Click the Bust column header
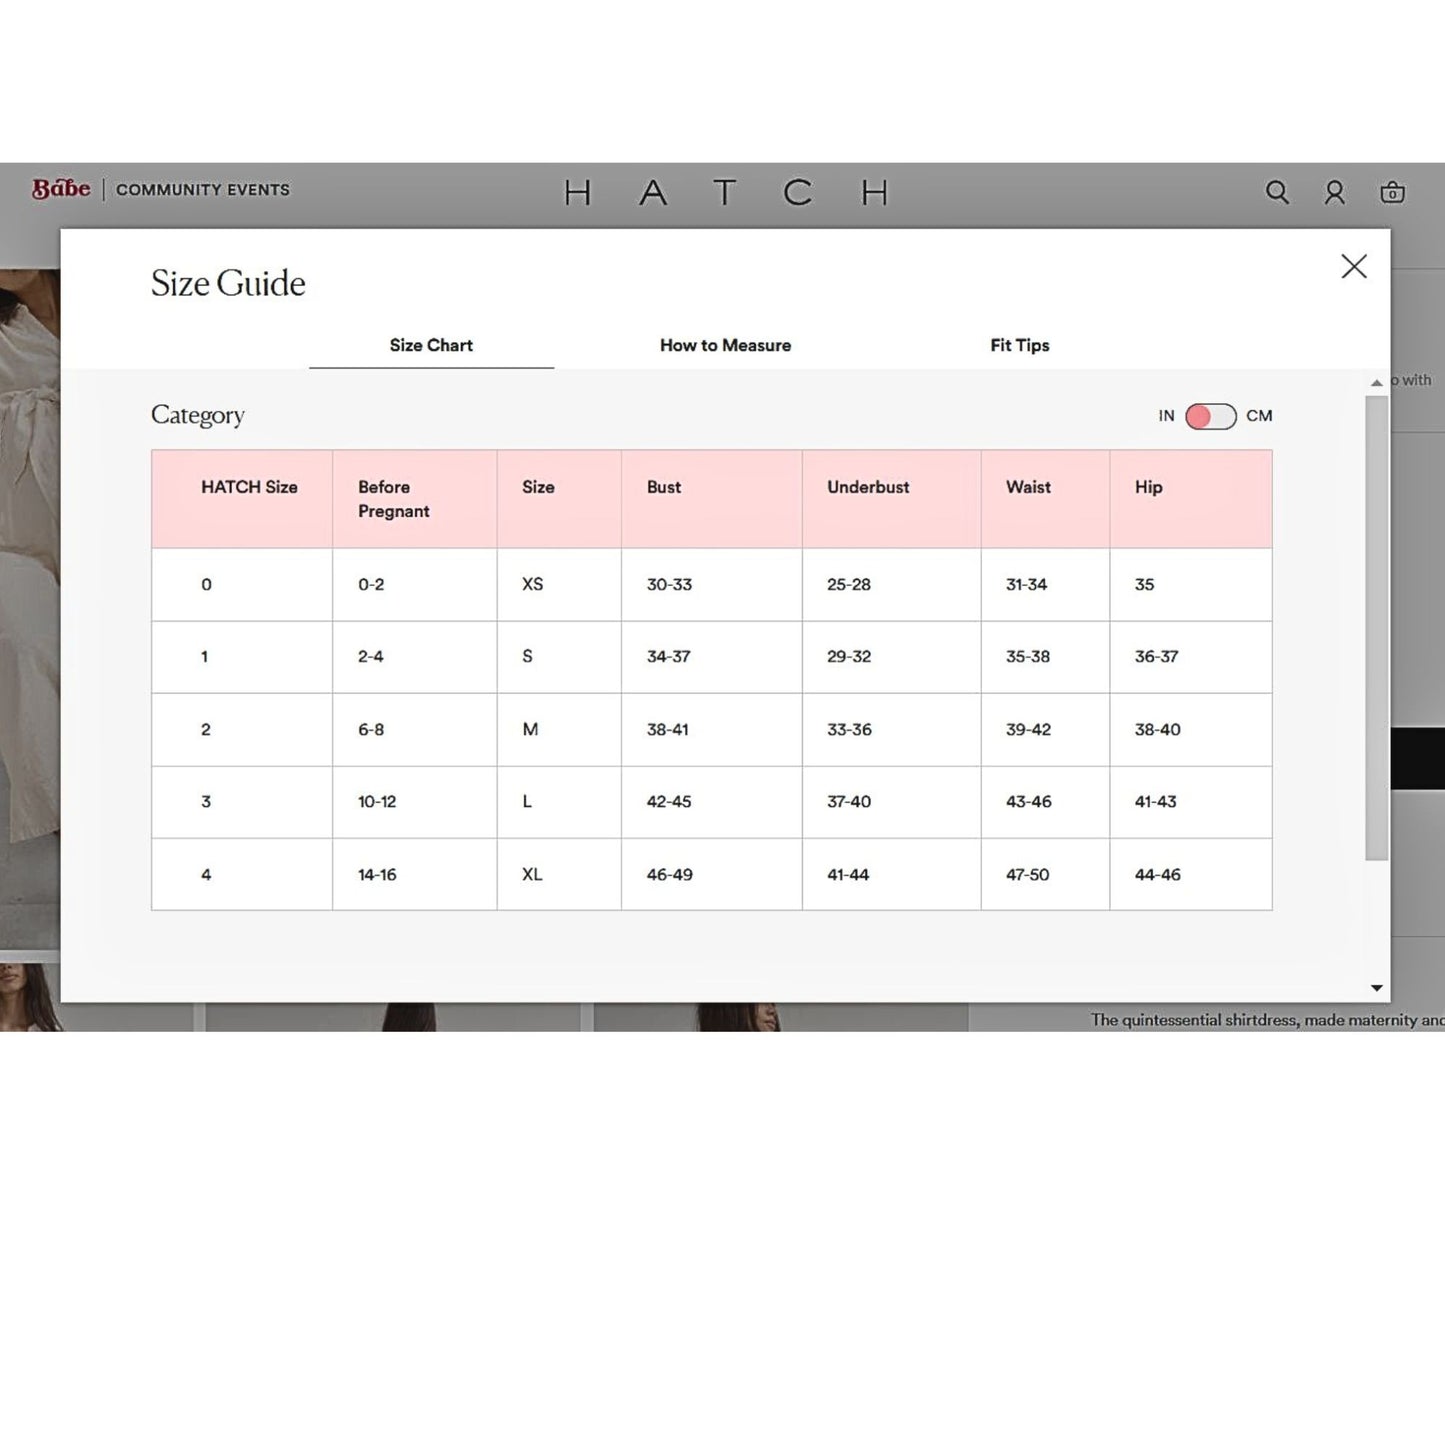 click(x=663, y=487)
